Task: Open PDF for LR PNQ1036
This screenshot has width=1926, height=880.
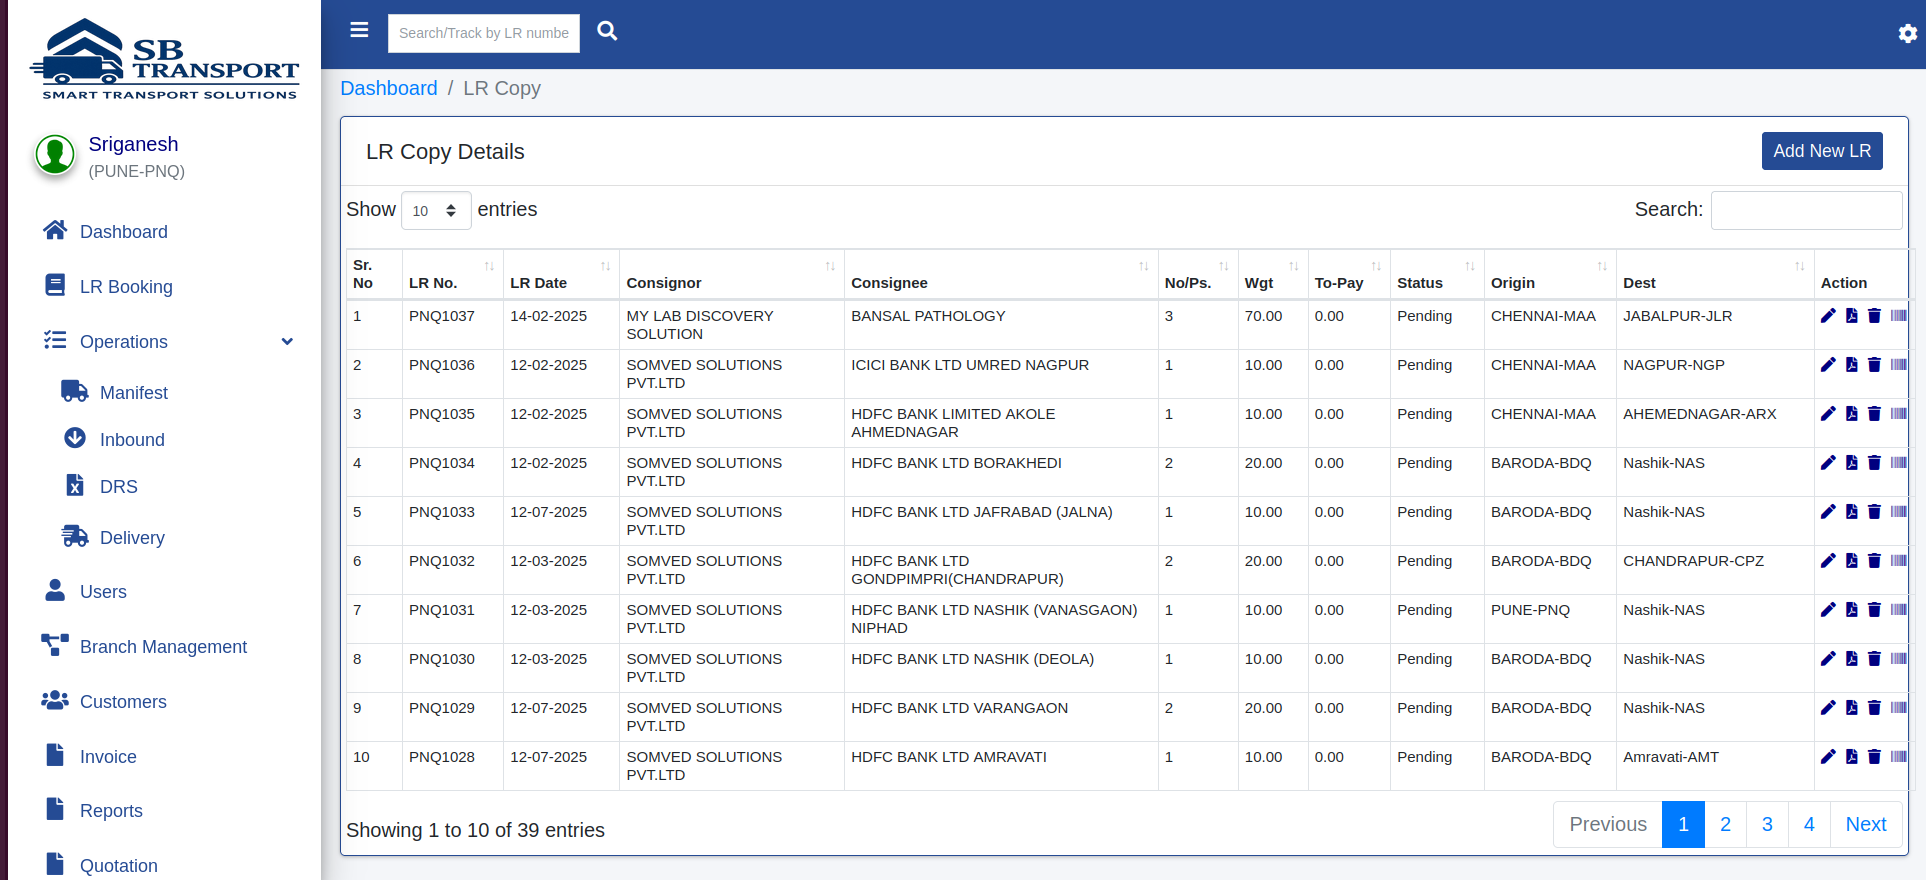Action: (x=1851, y=365)
